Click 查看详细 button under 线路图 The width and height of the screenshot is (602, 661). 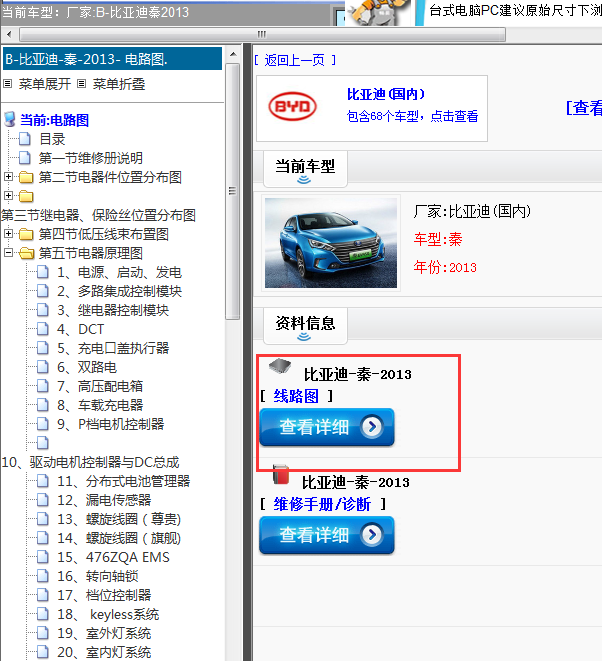[327, 427]
